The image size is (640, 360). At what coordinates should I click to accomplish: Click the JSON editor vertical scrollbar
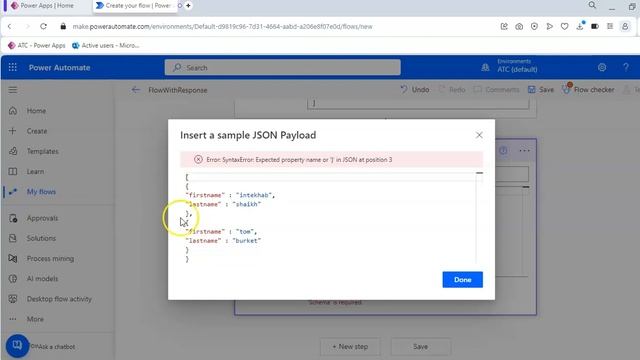click(x=480, y=218)
